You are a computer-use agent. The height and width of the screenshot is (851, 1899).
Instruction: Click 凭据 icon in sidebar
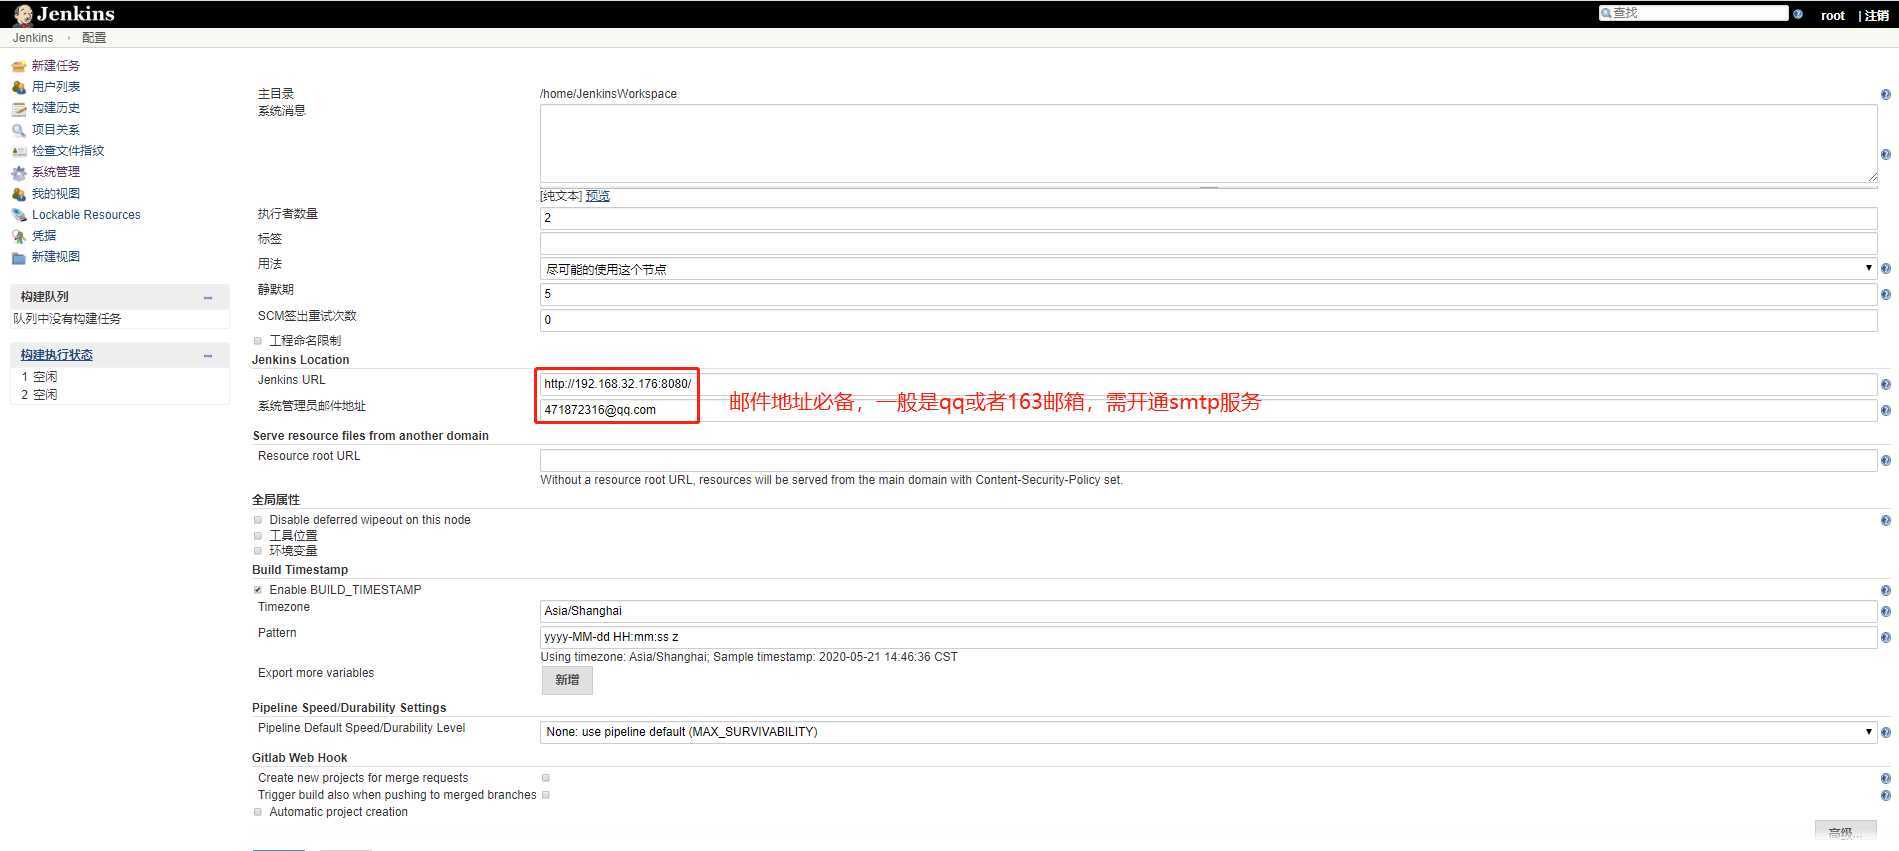(19, 236)
